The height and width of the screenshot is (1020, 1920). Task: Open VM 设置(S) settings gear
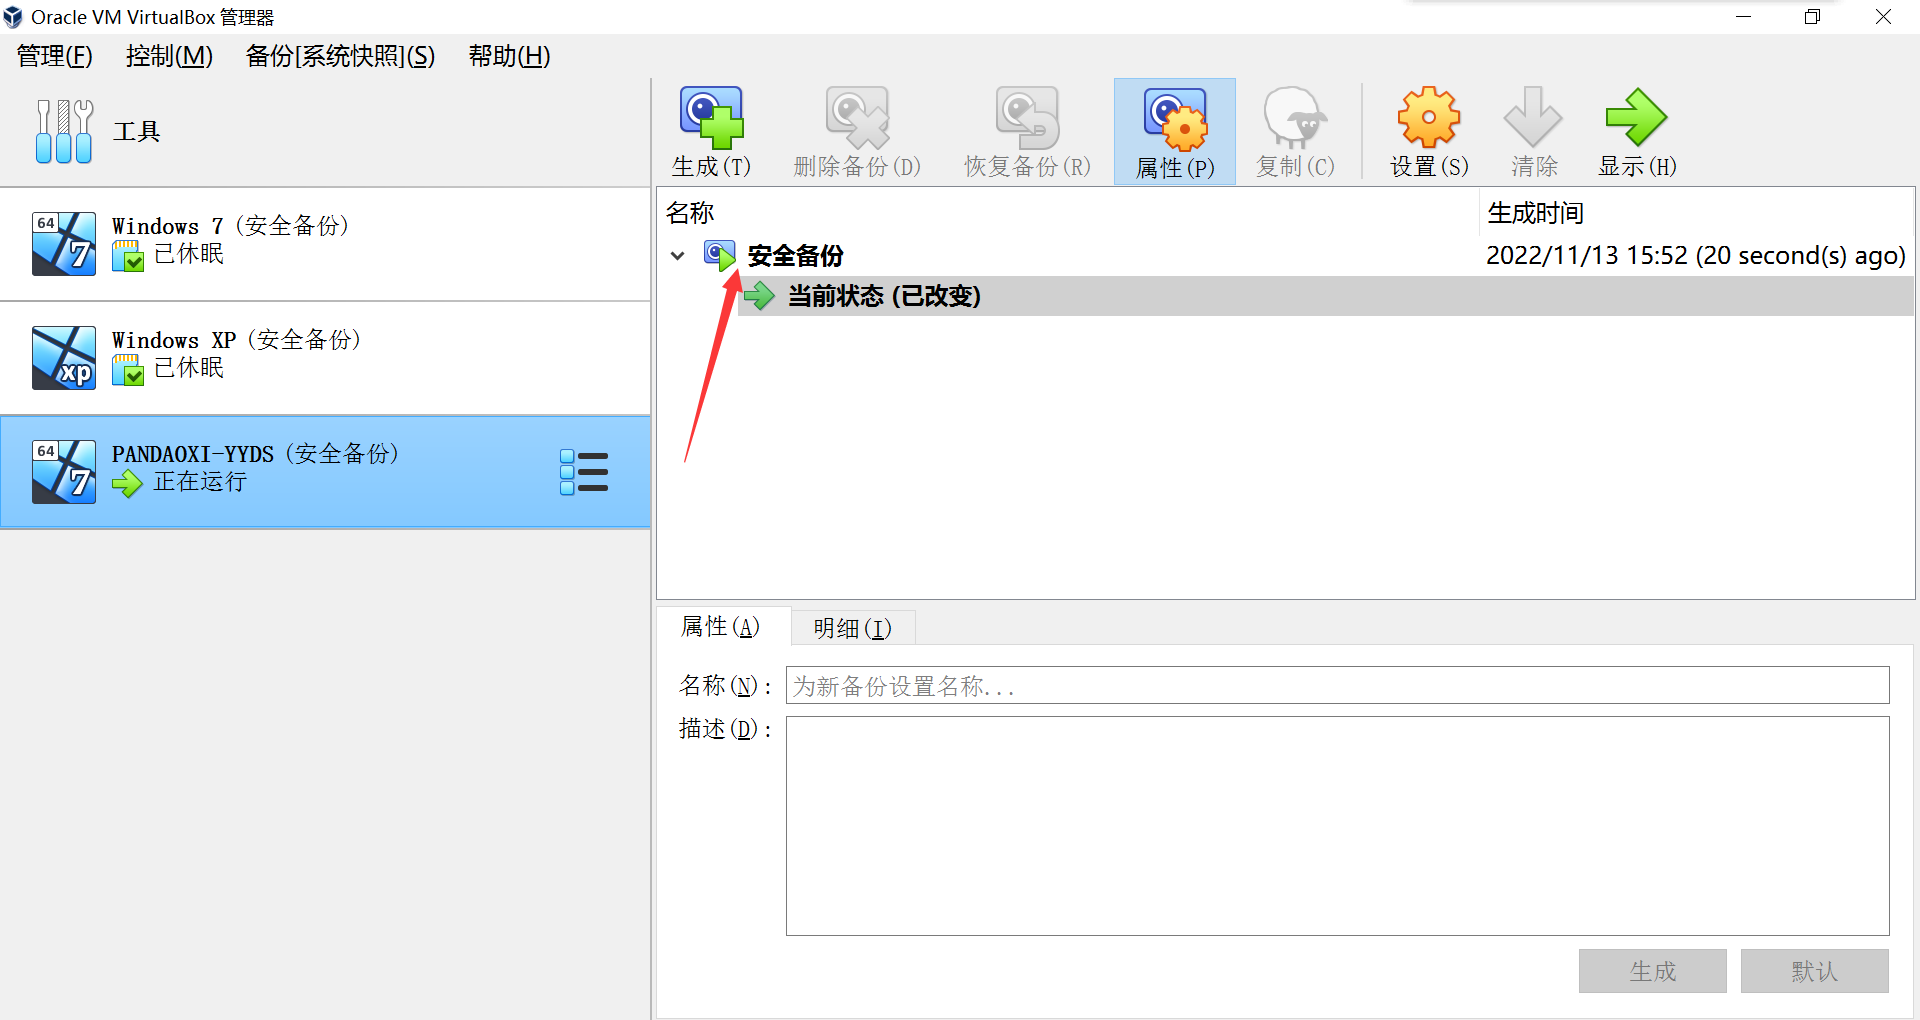click(1429, 117)
